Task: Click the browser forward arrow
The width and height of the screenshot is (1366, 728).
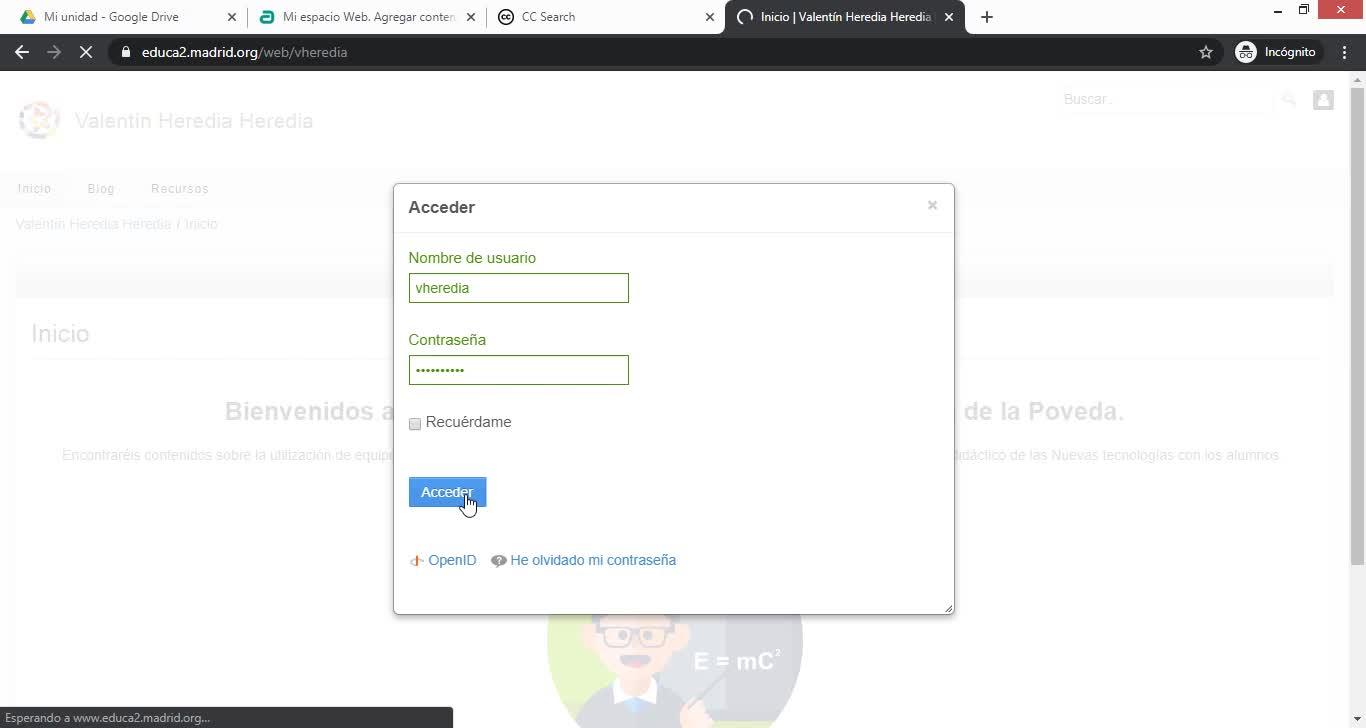Action: tap(54, 52)
